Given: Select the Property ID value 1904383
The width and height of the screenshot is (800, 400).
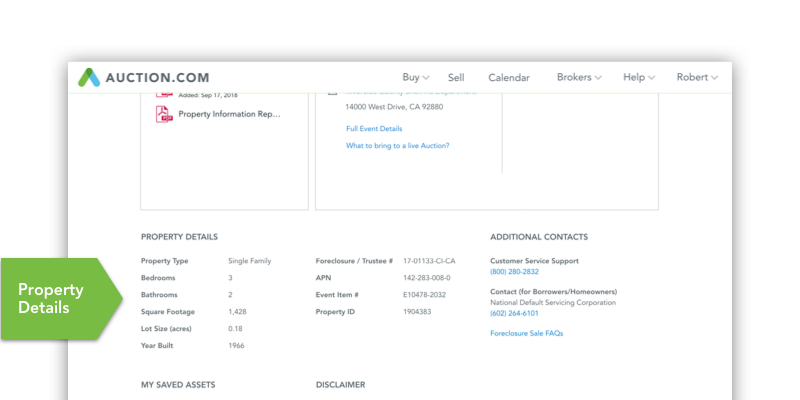Looking at the screenshot, I should click(420, 312).
